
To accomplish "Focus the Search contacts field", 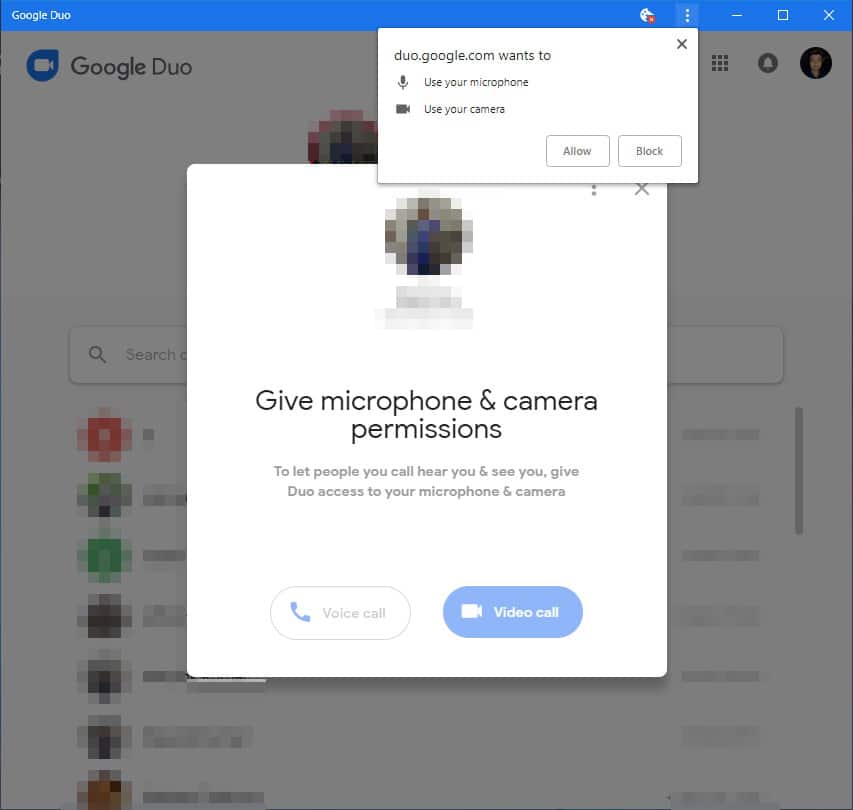I will [426, 355].
